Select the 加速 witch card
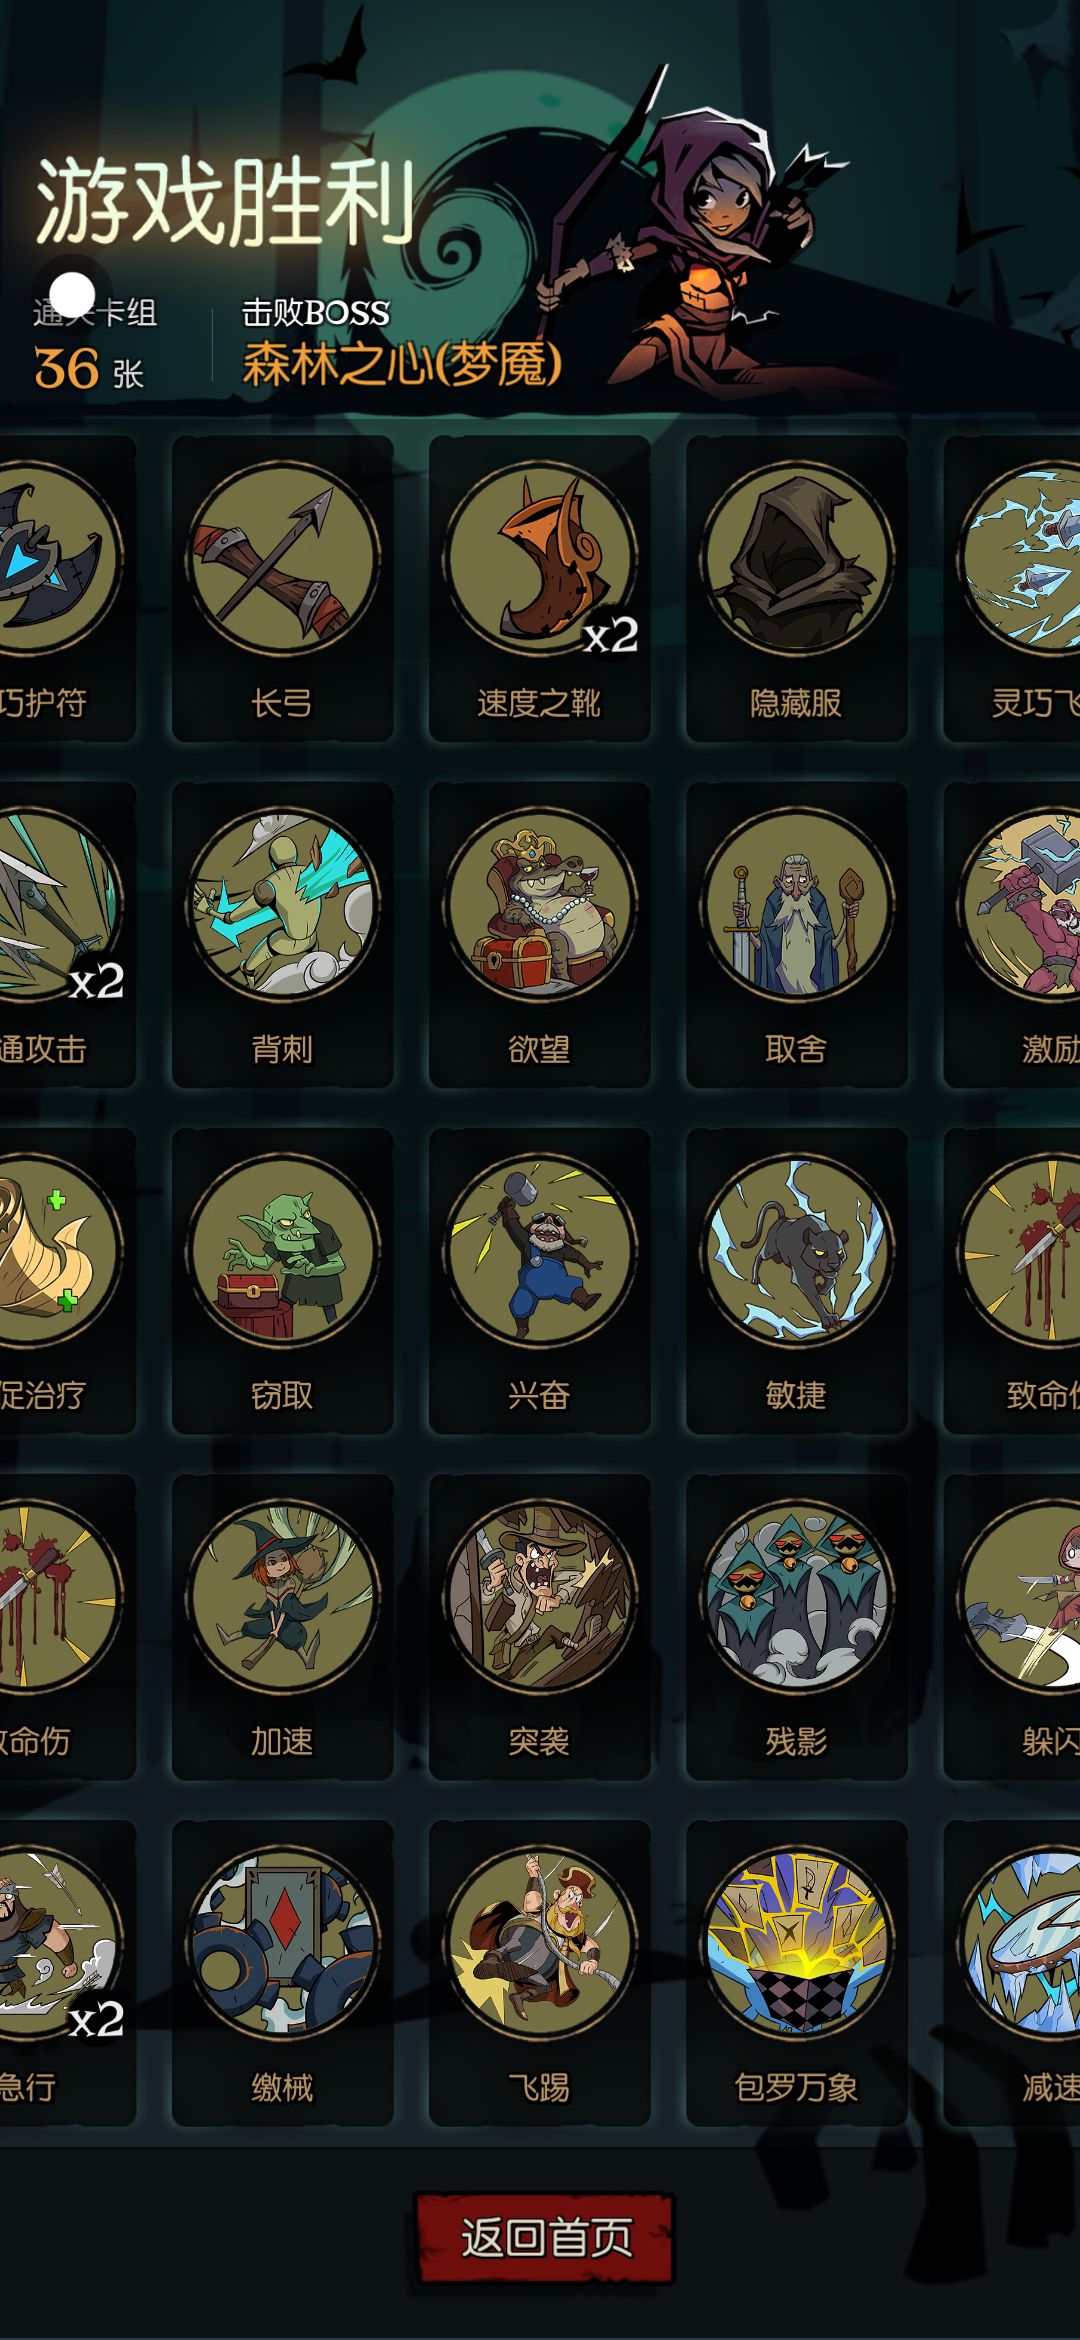The height and width of the screenshot is (2340, 1080). click(x=283, y=1626)
